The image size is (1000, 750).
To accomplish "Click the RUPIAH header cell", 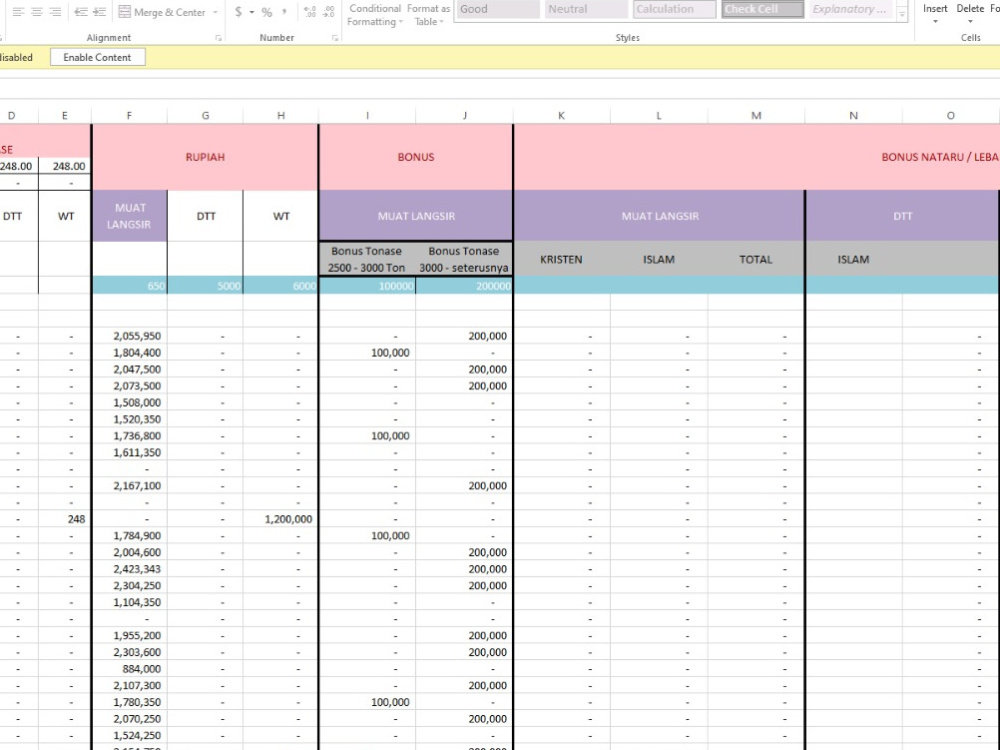I will (x=205, y=157).
